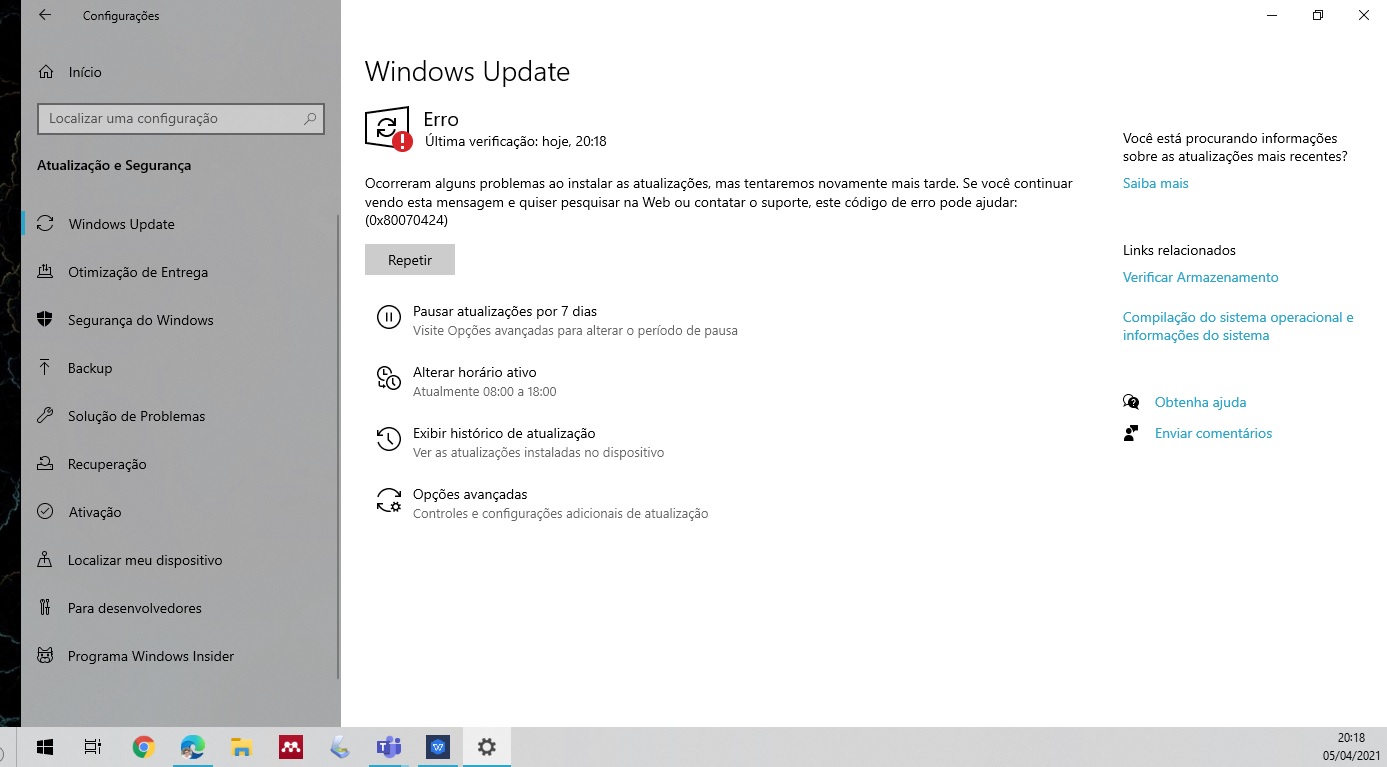Open Microsoft Teams from the taskbar

click(x=388, y=747)
